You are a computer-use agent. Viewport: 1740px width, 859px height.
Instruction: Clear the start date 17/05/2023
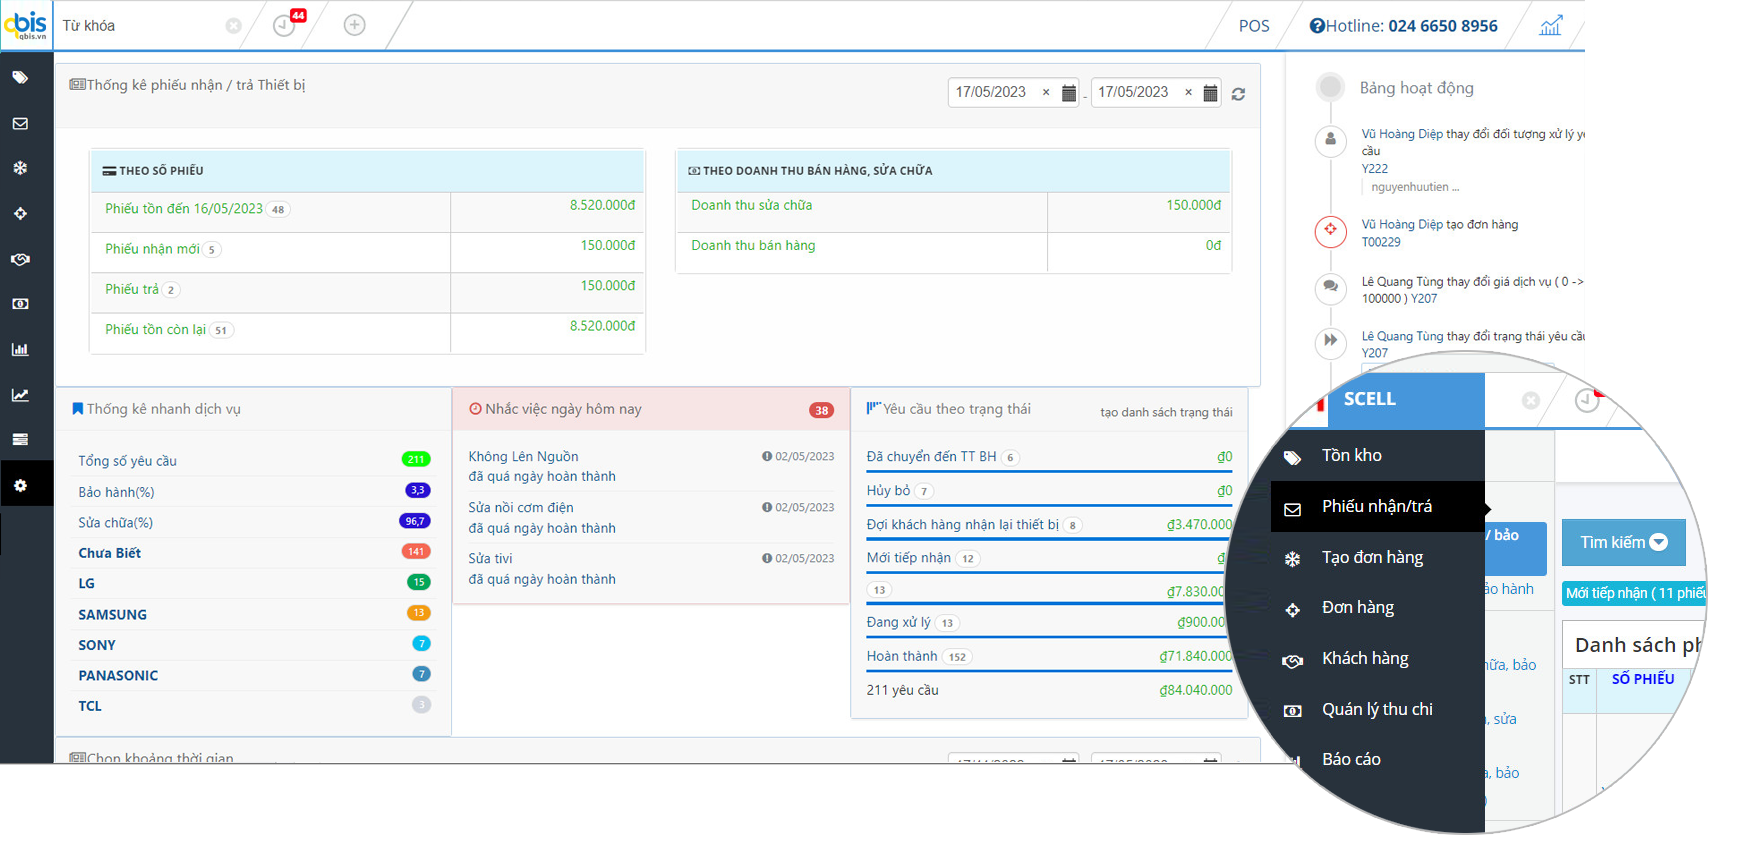(x=1046, y=92)
